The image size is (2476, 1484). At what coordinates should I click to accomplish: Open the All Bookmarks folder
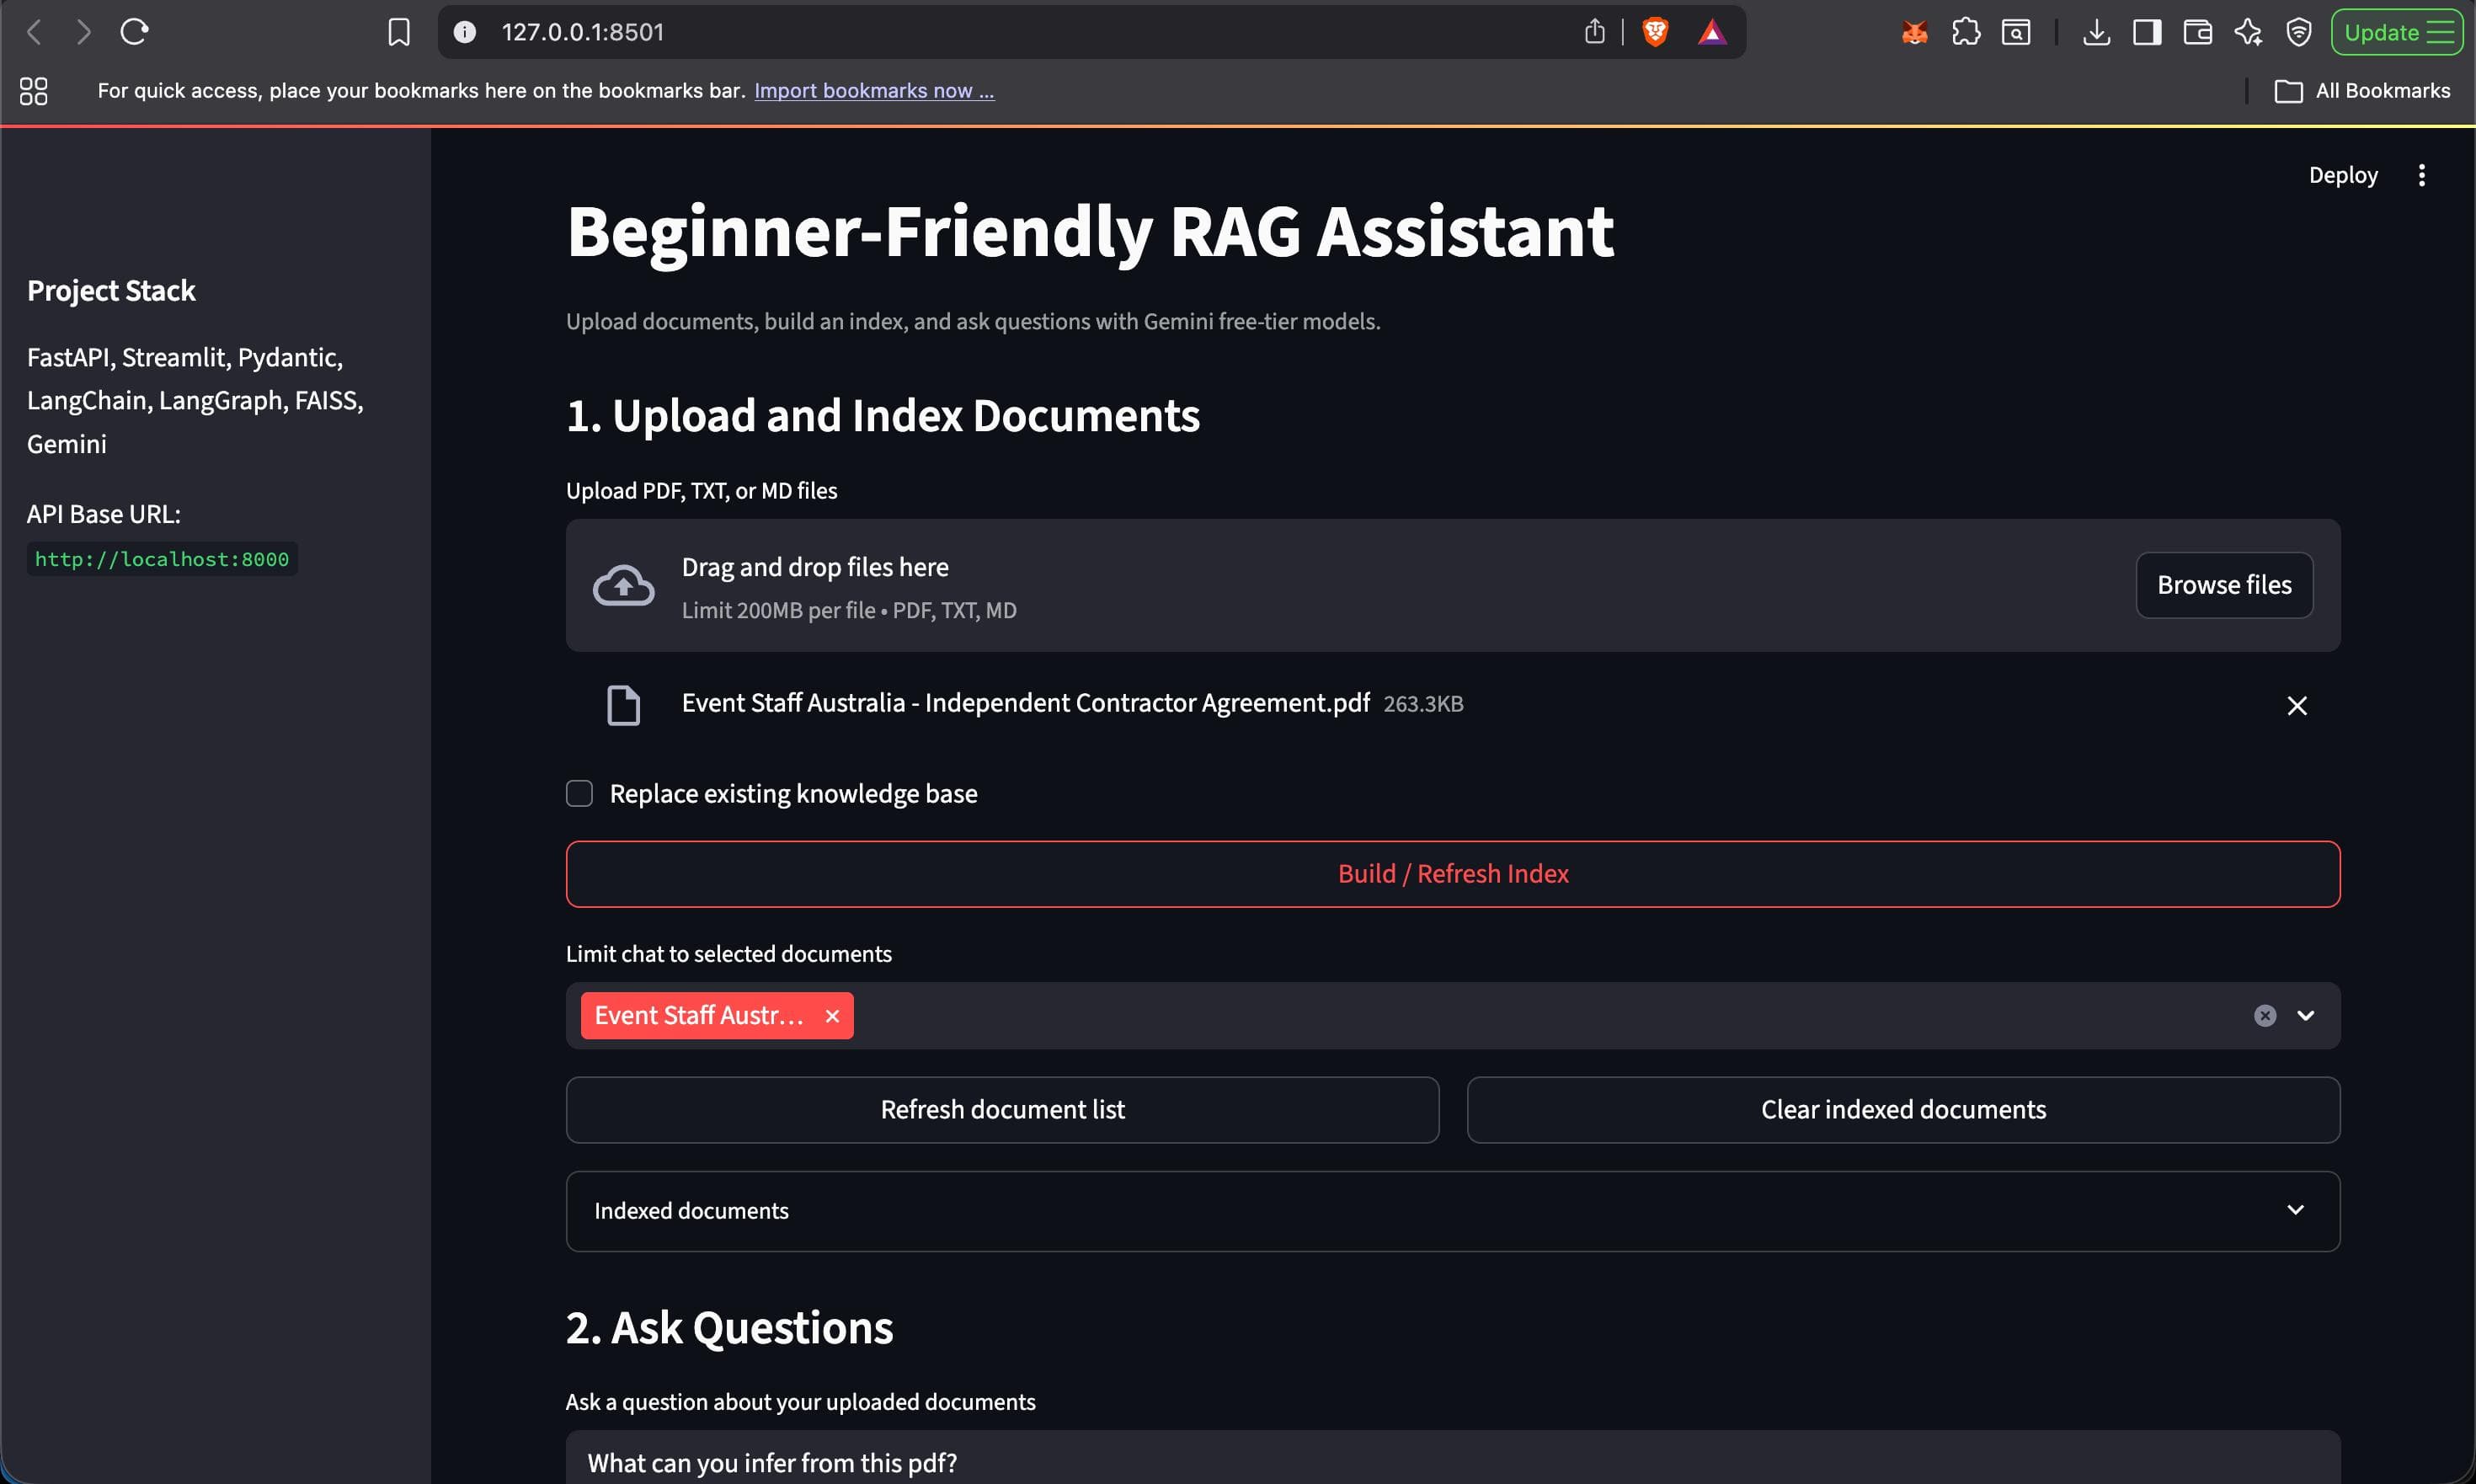click(x=2362, y=91)
